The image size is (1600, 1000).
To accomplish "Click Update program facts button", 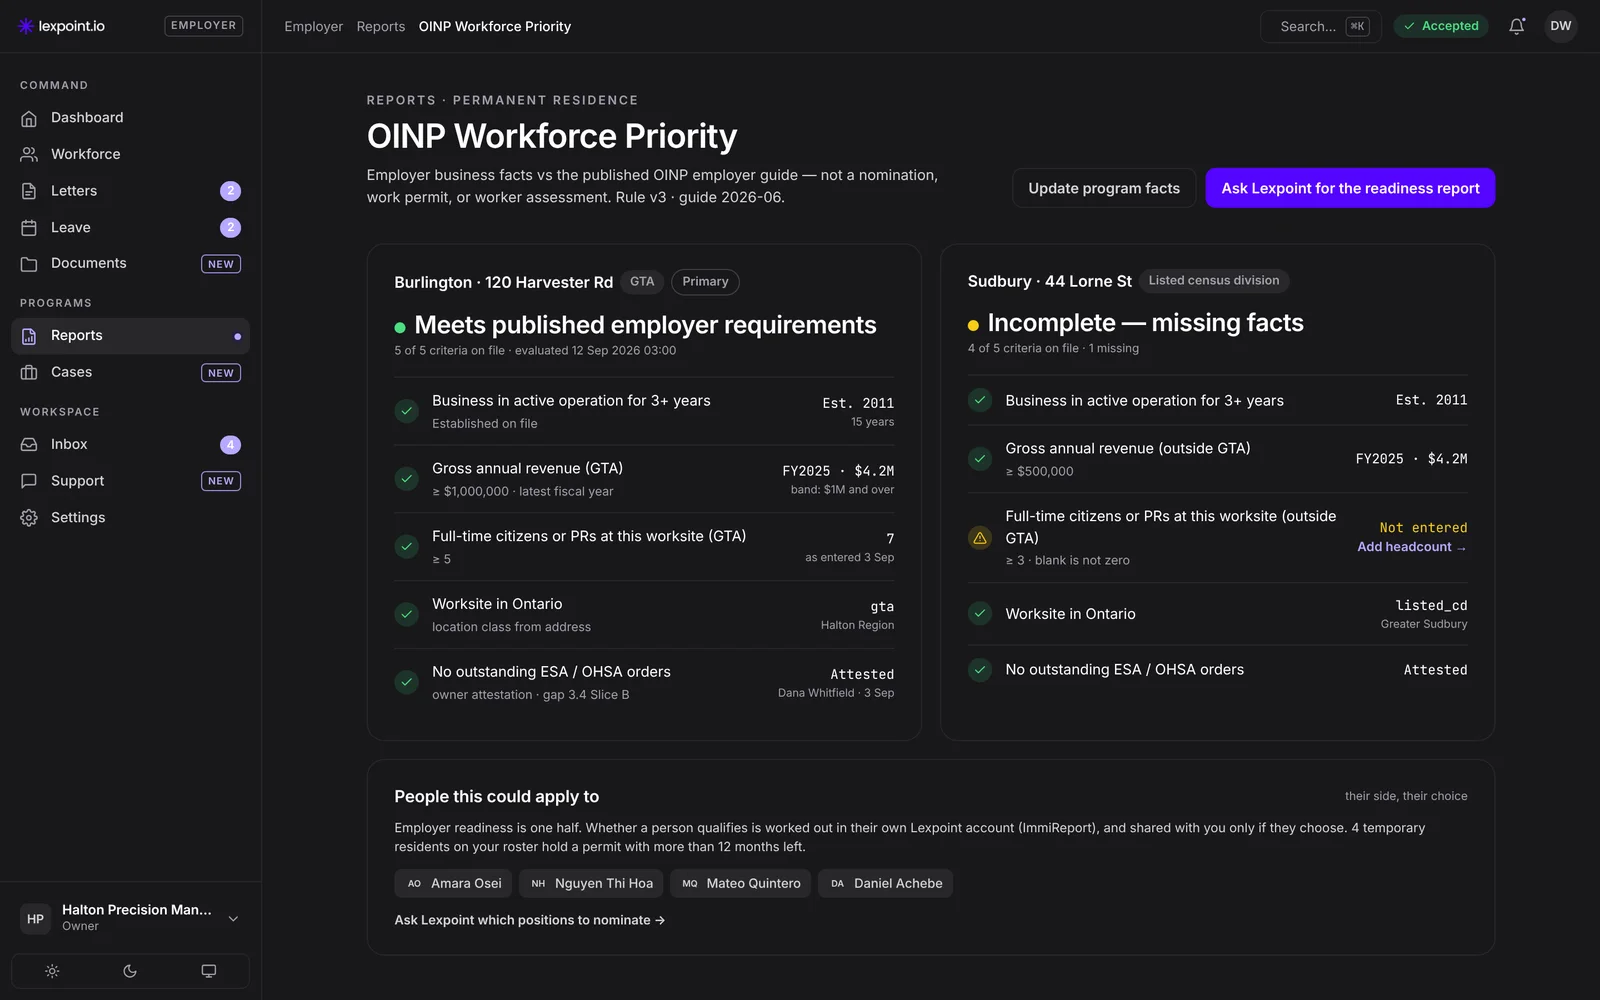I will tap(1104, 188).
